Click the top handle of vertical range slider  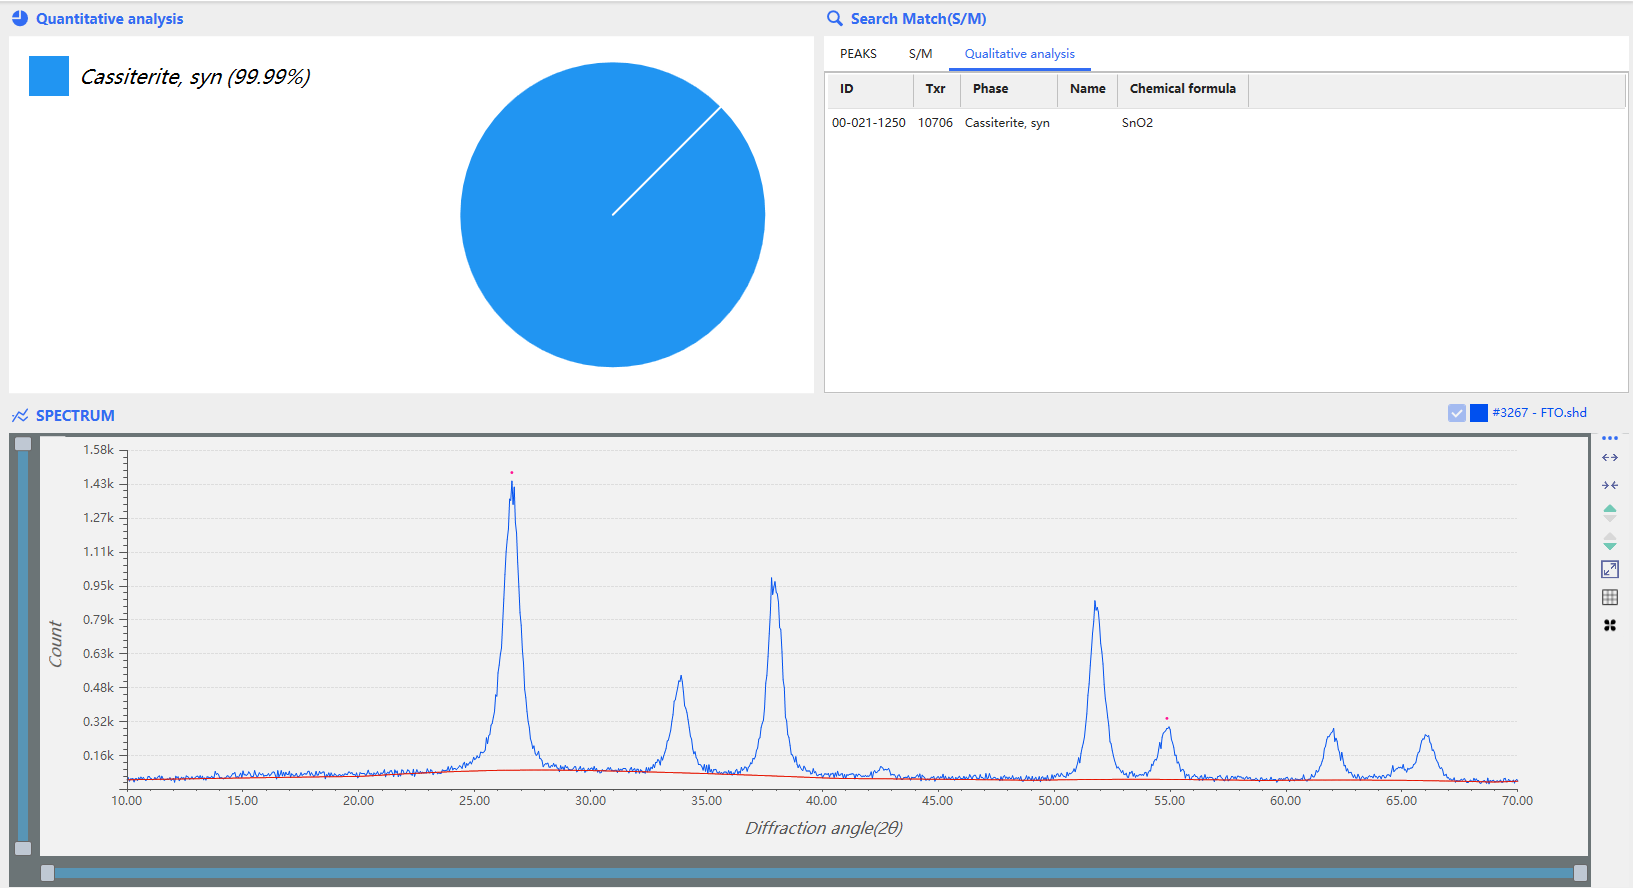[23, 443]
